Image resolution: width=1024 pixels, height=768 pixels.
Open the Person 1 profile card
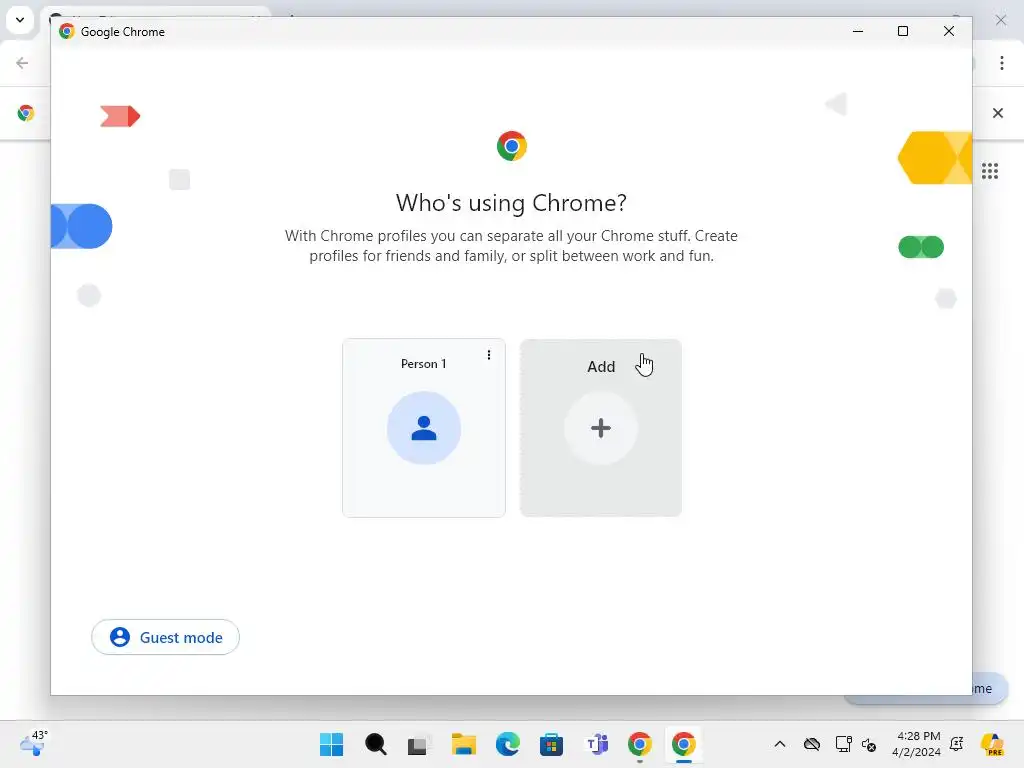coord(424,428)
